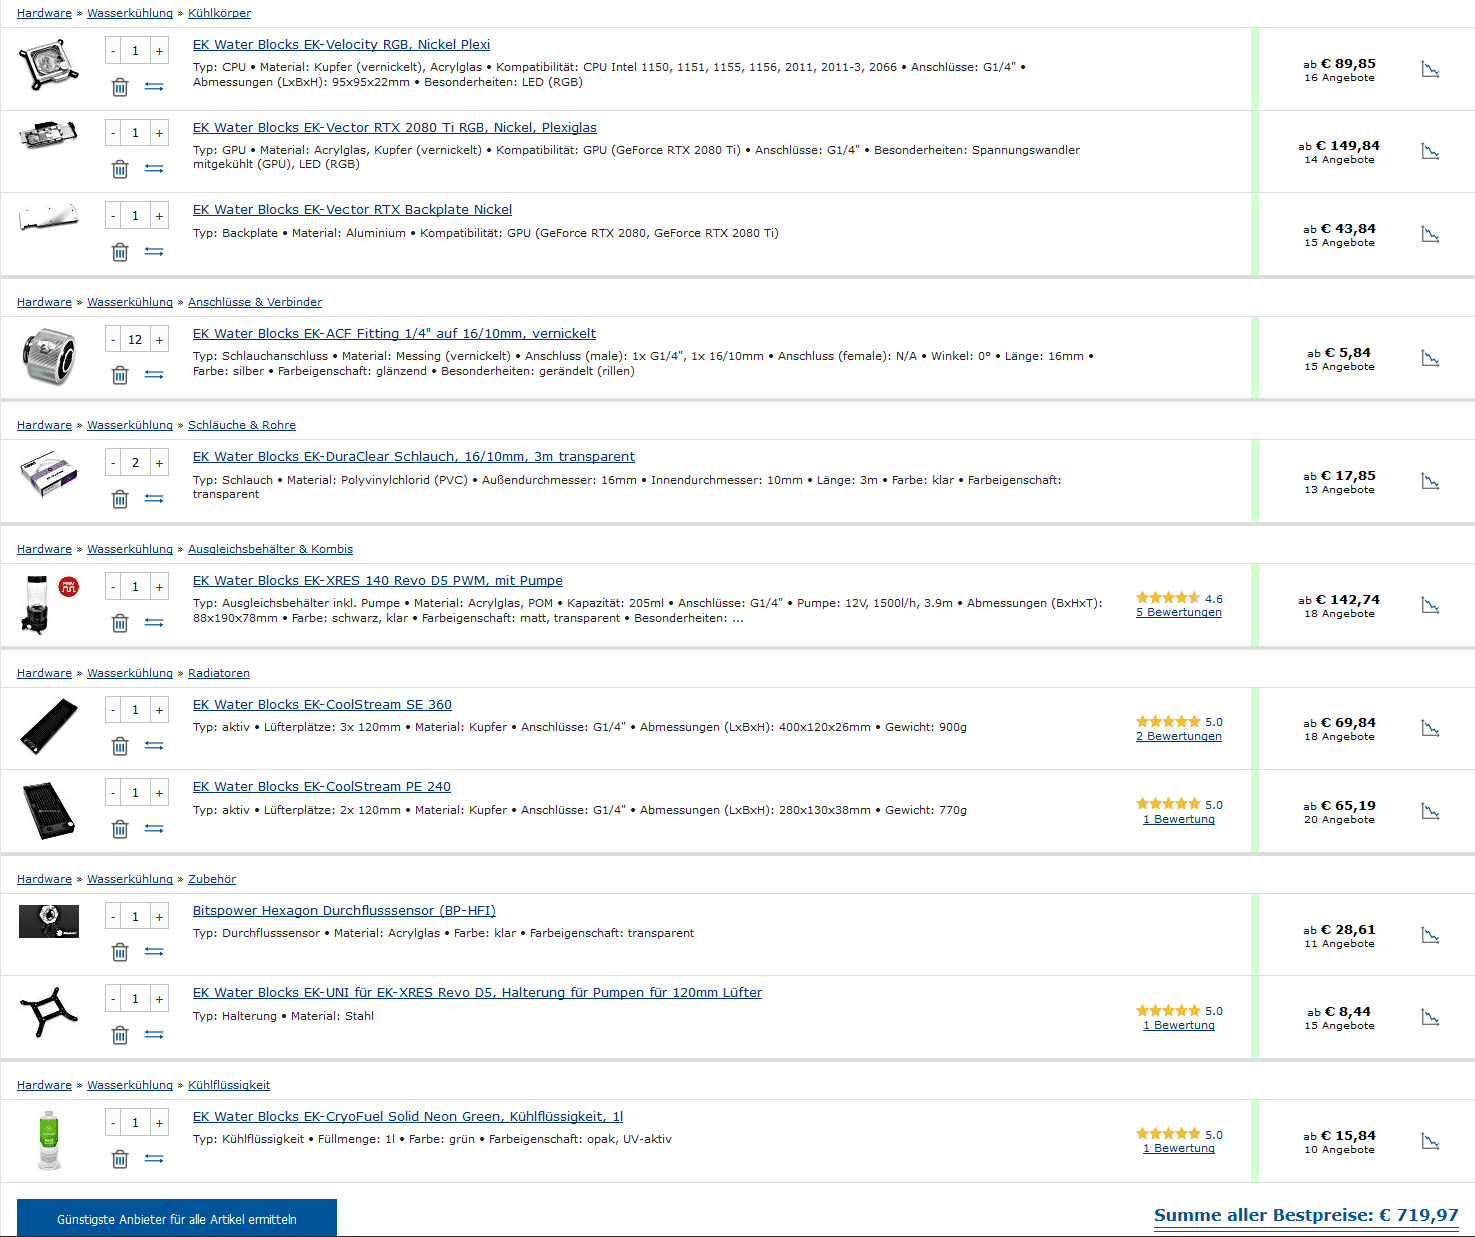This screenshot has width=1475, height=1237.
Task: Delete EK-Velocity RGB CPU block via trash icon
Action: tap(120, 87)
